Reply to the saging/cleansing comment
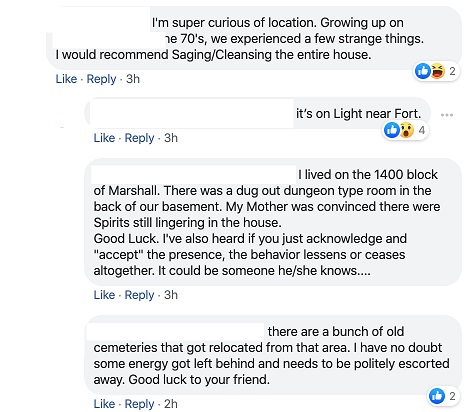 click(101, 79)
